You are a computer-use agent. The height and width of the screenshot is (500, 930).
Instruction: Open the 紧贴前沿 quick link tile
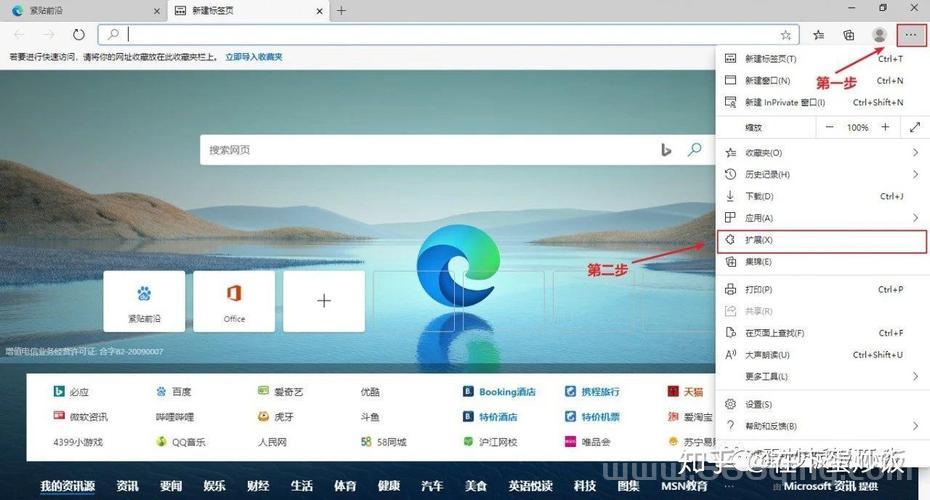point(144,301)
